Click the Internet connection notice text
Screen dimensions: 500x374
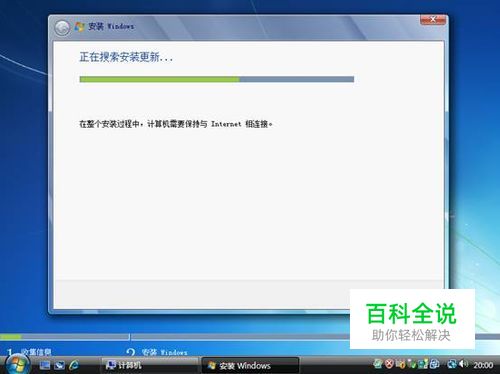(x=176, y=124)
